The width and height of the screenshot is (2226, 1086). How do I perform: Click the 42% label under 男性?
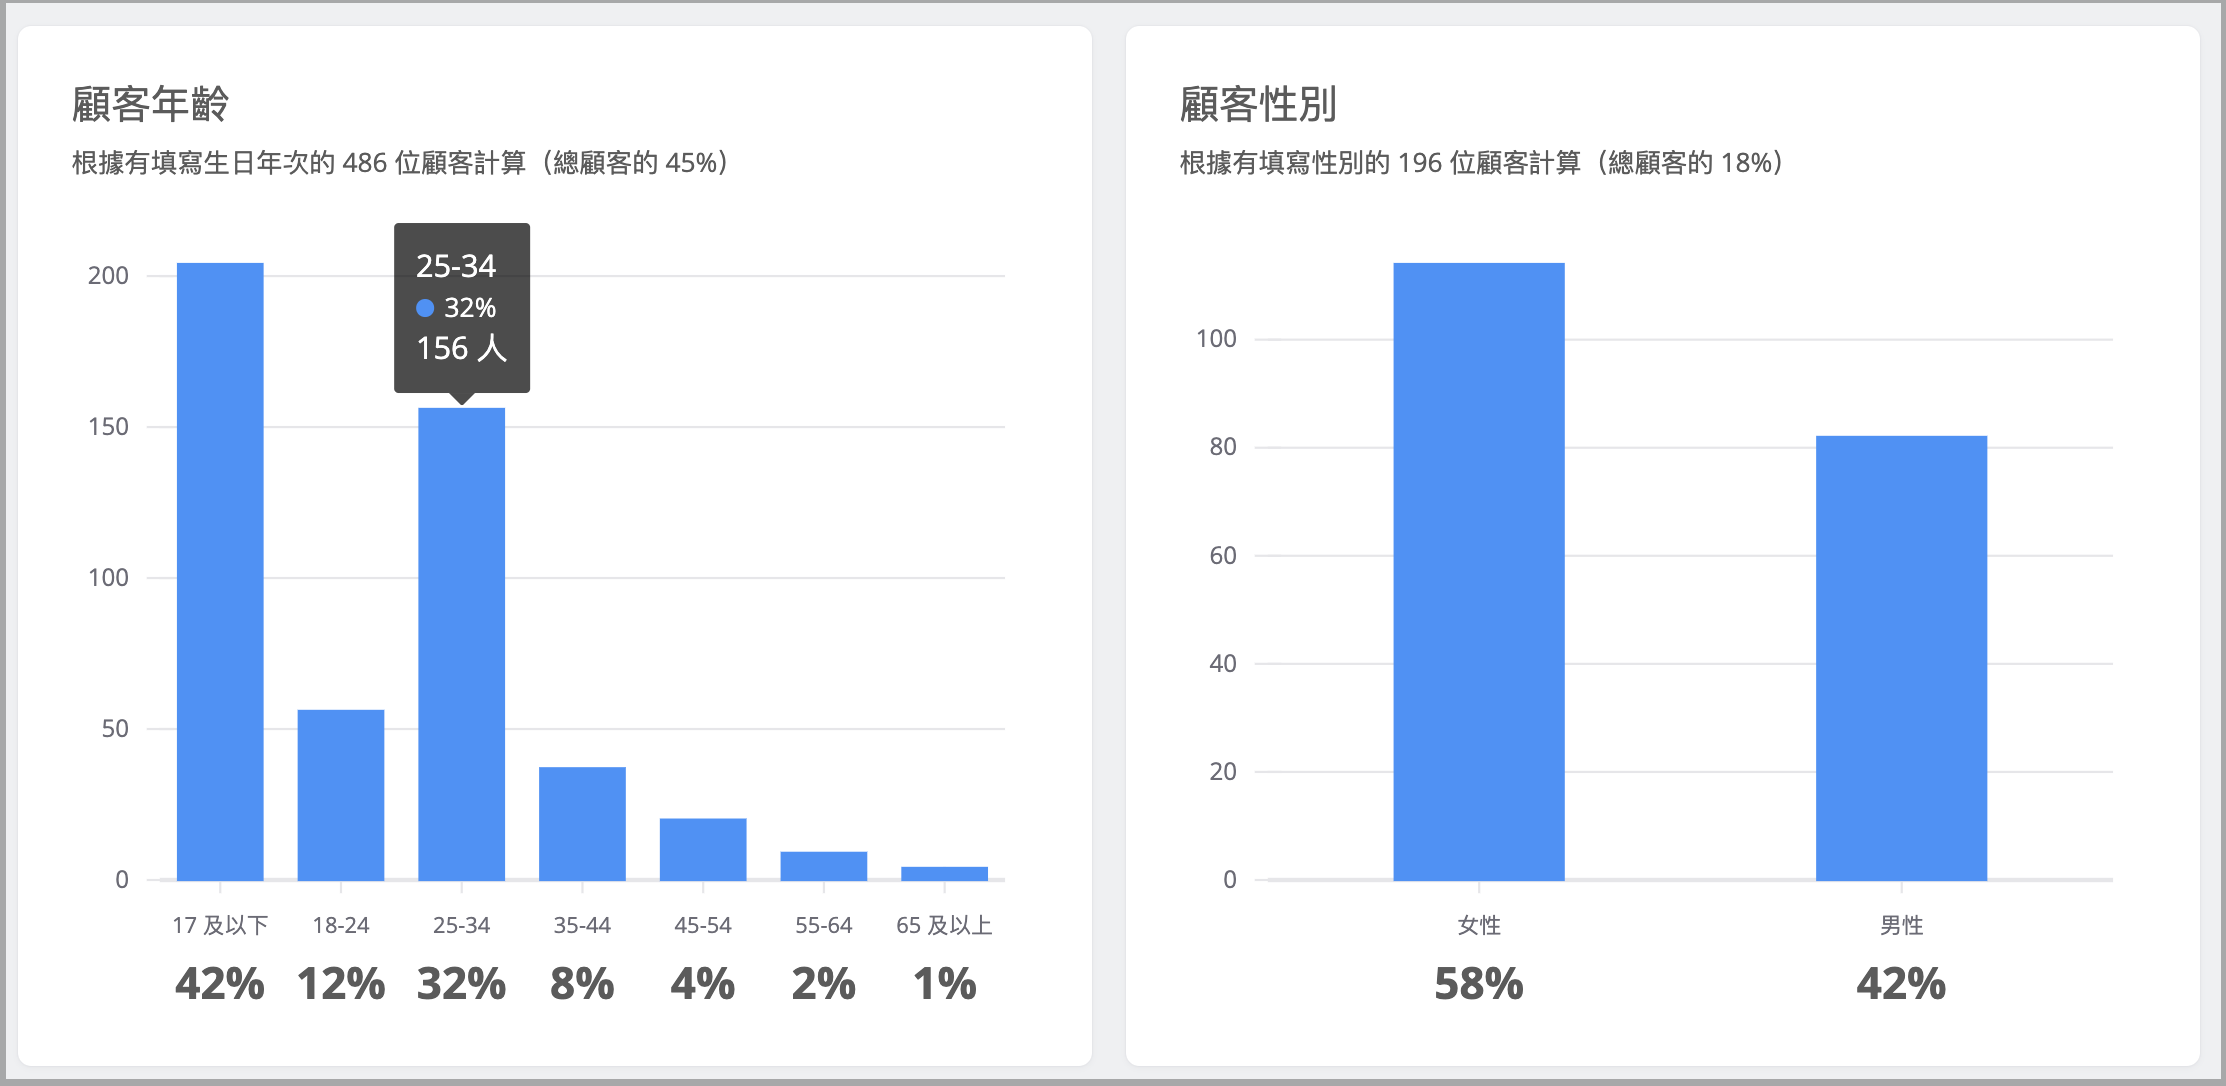[1901, 984]
